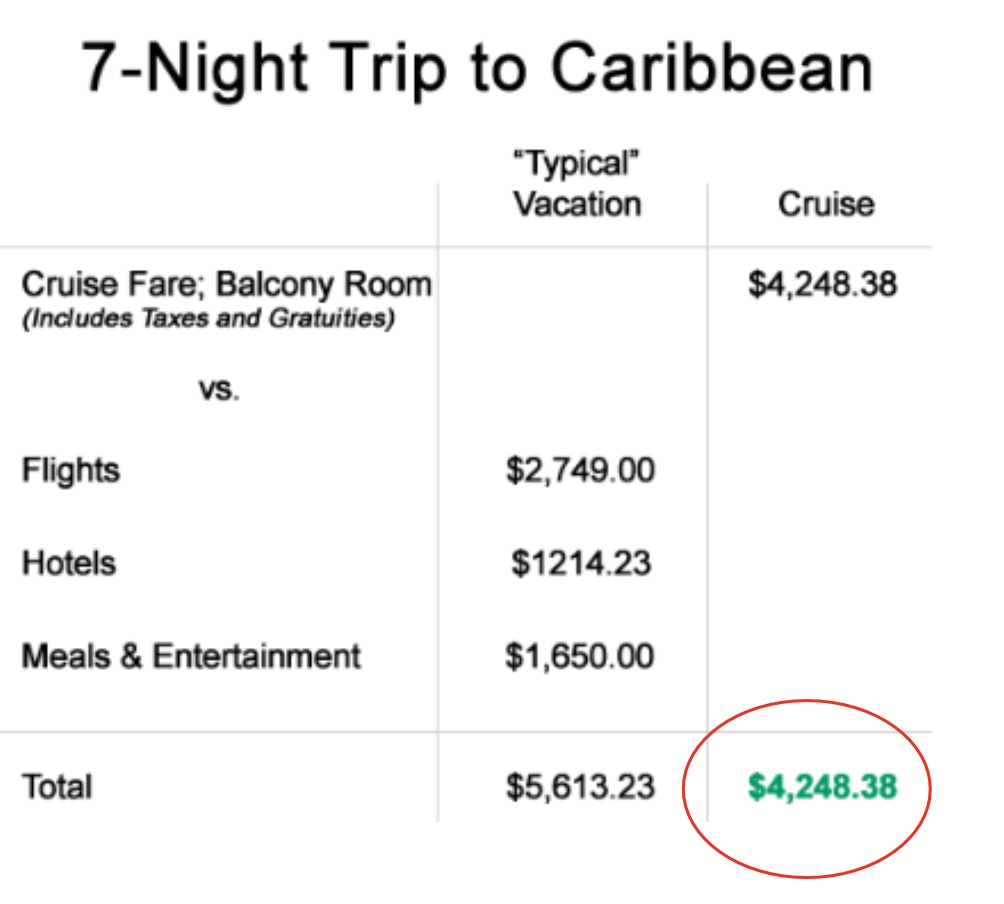Image resolution: width=1004 pixels, height=904 pixels.
Task: Select the Cruise column header
Action: 825,204
